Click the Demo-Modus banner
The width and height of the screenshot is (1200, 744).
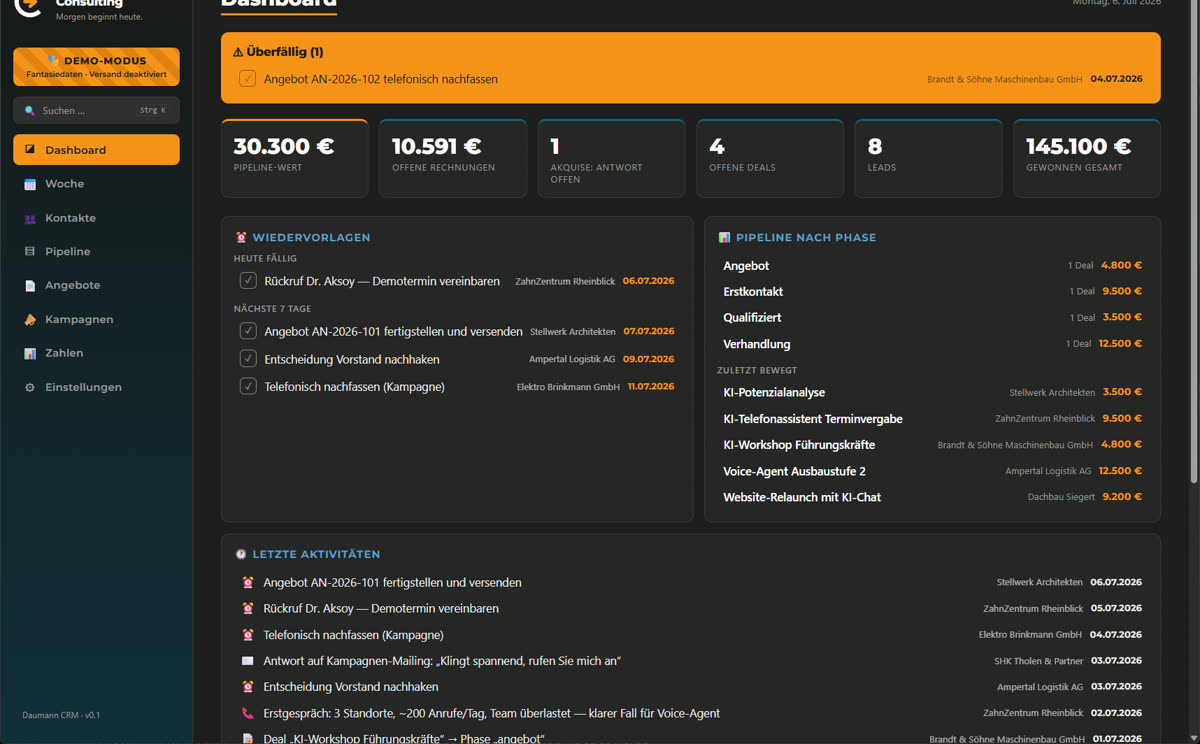[96, 67]
